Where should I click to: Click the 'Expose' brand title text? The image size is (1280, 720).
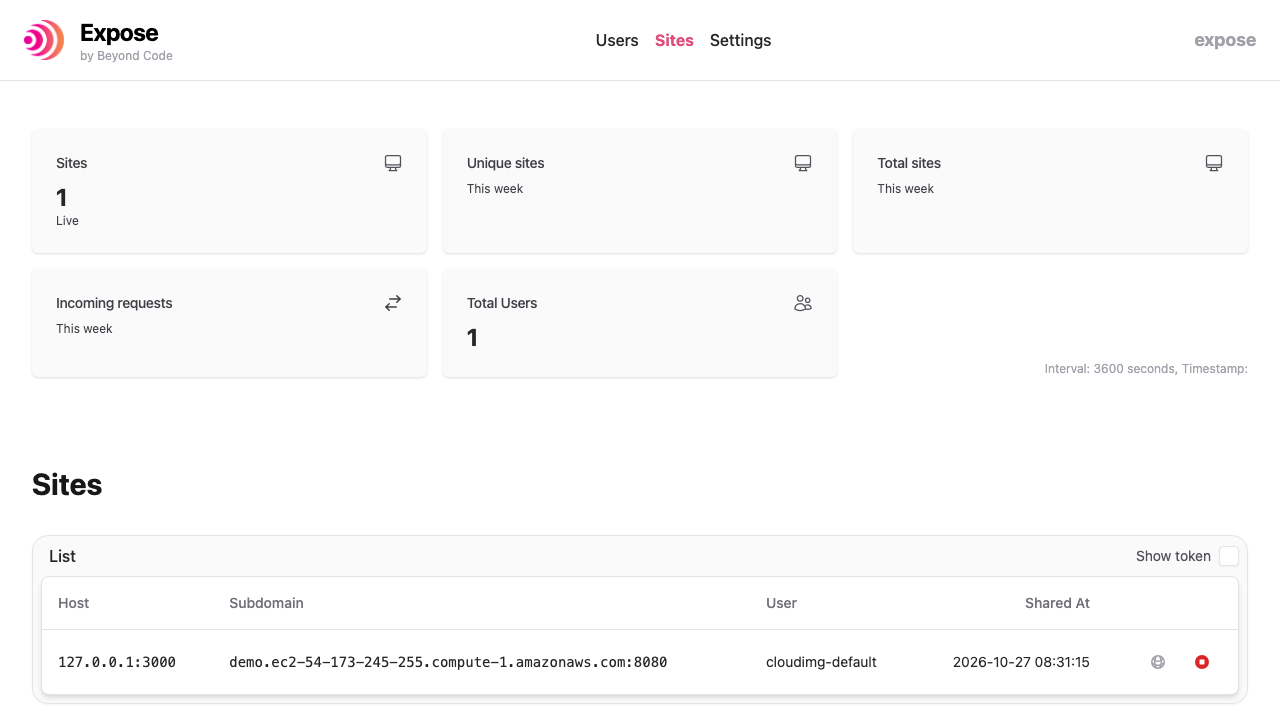pyautogui.click(x=119, y=33)
